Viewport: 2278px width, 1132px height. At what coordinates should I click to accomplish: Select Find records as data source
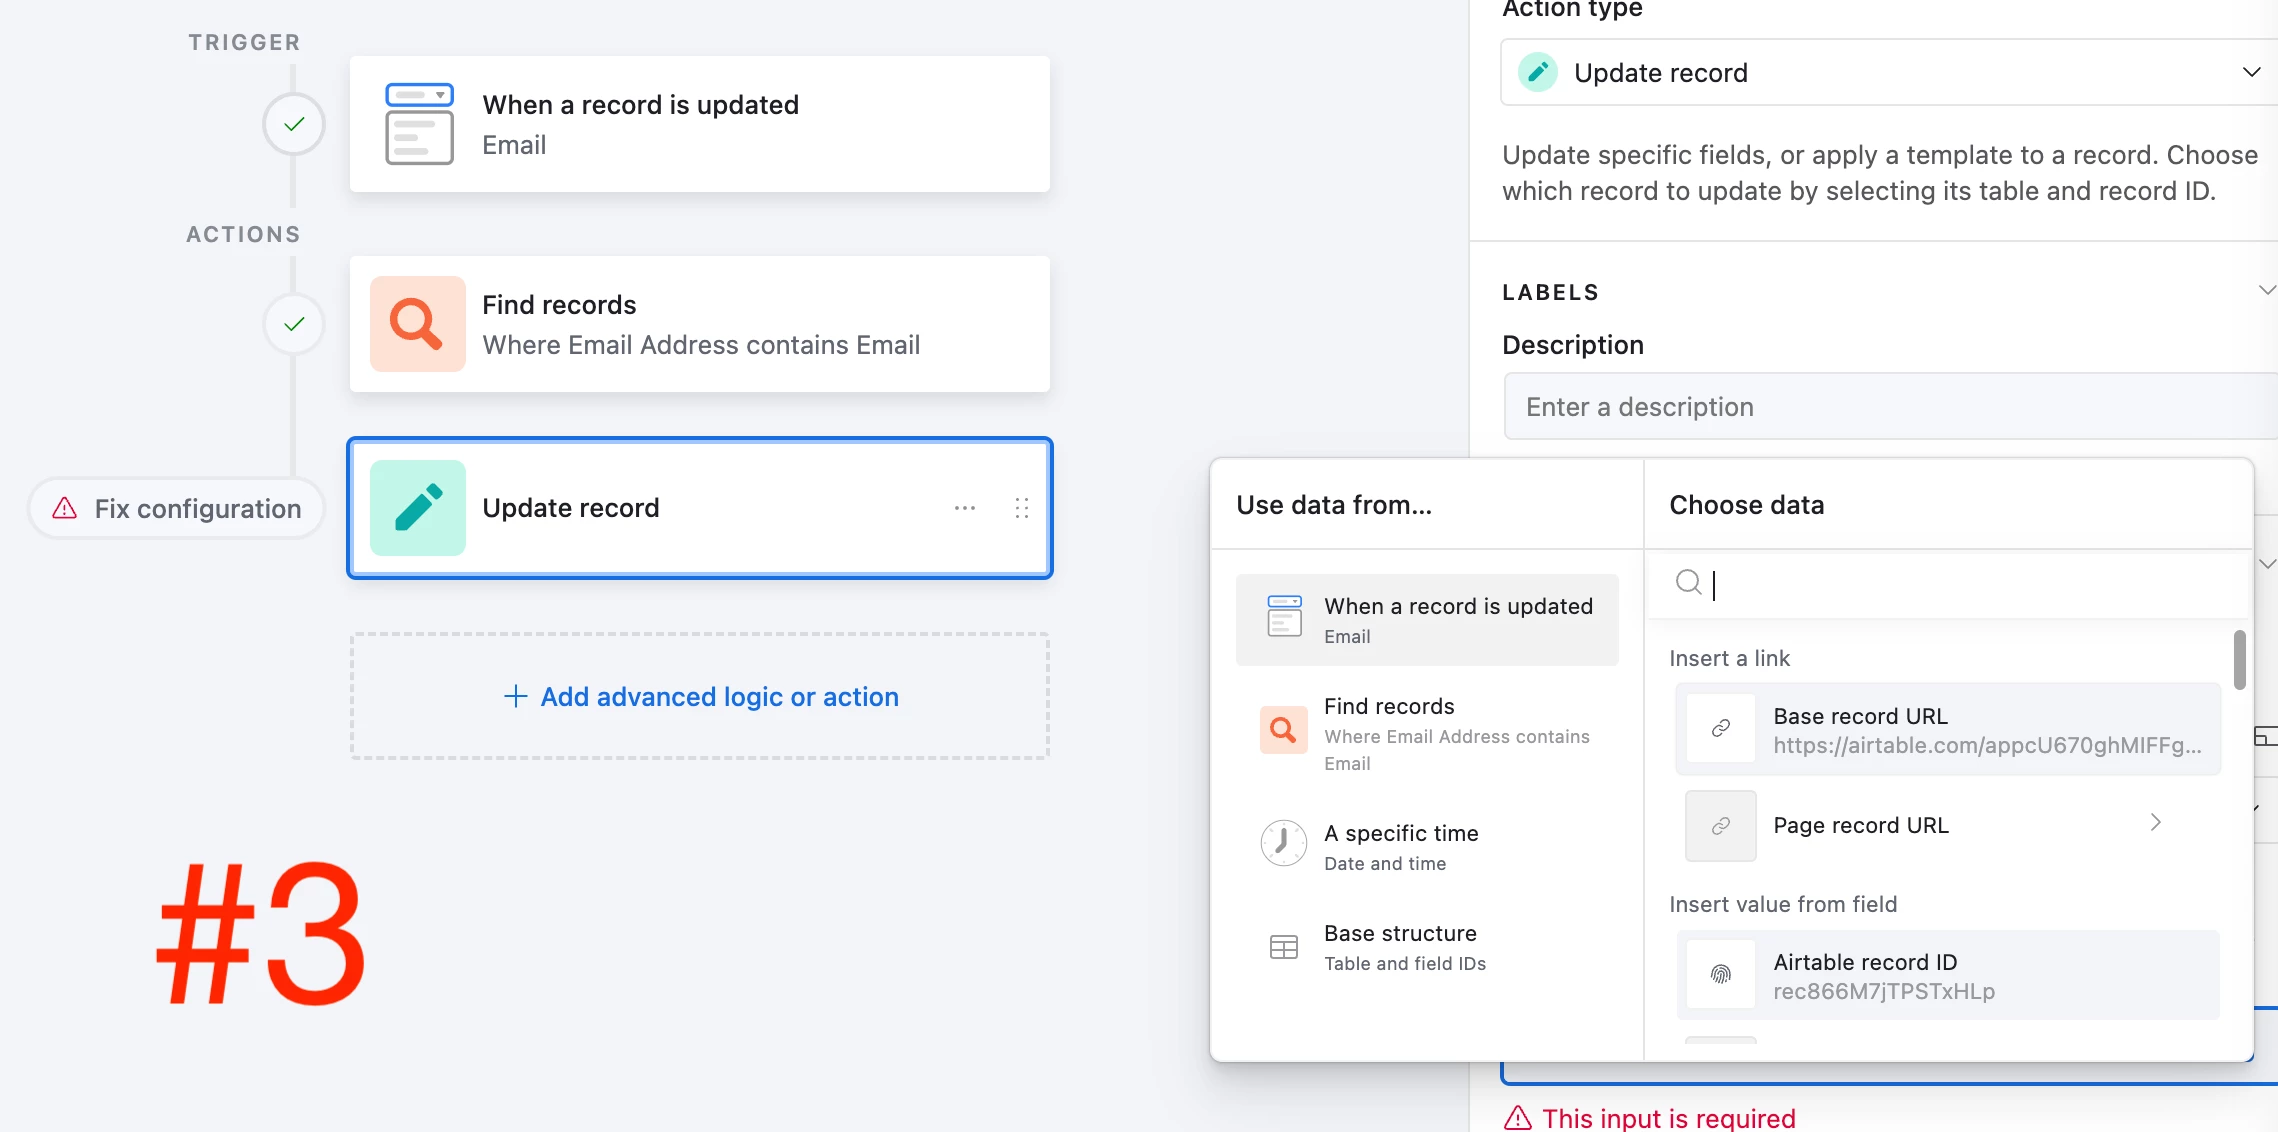click(x=1427, y=733)
